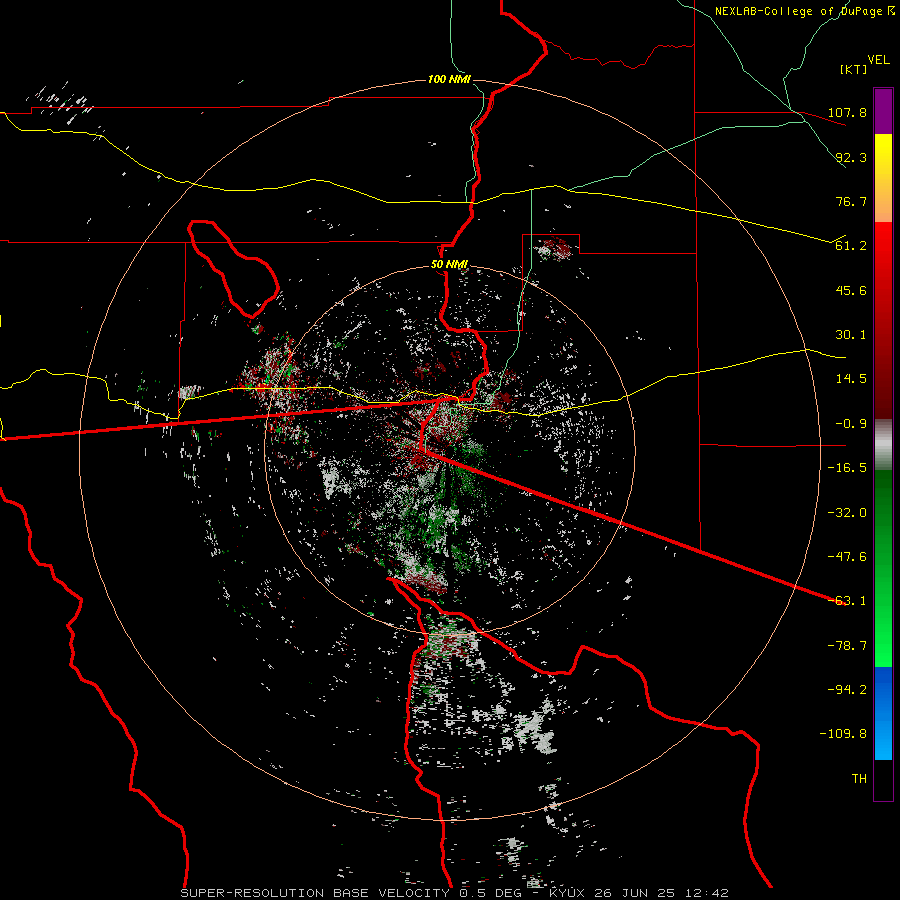Click the 50 NMI range ring label
Screen dimensions: 900x900
(x=449, y=265)
